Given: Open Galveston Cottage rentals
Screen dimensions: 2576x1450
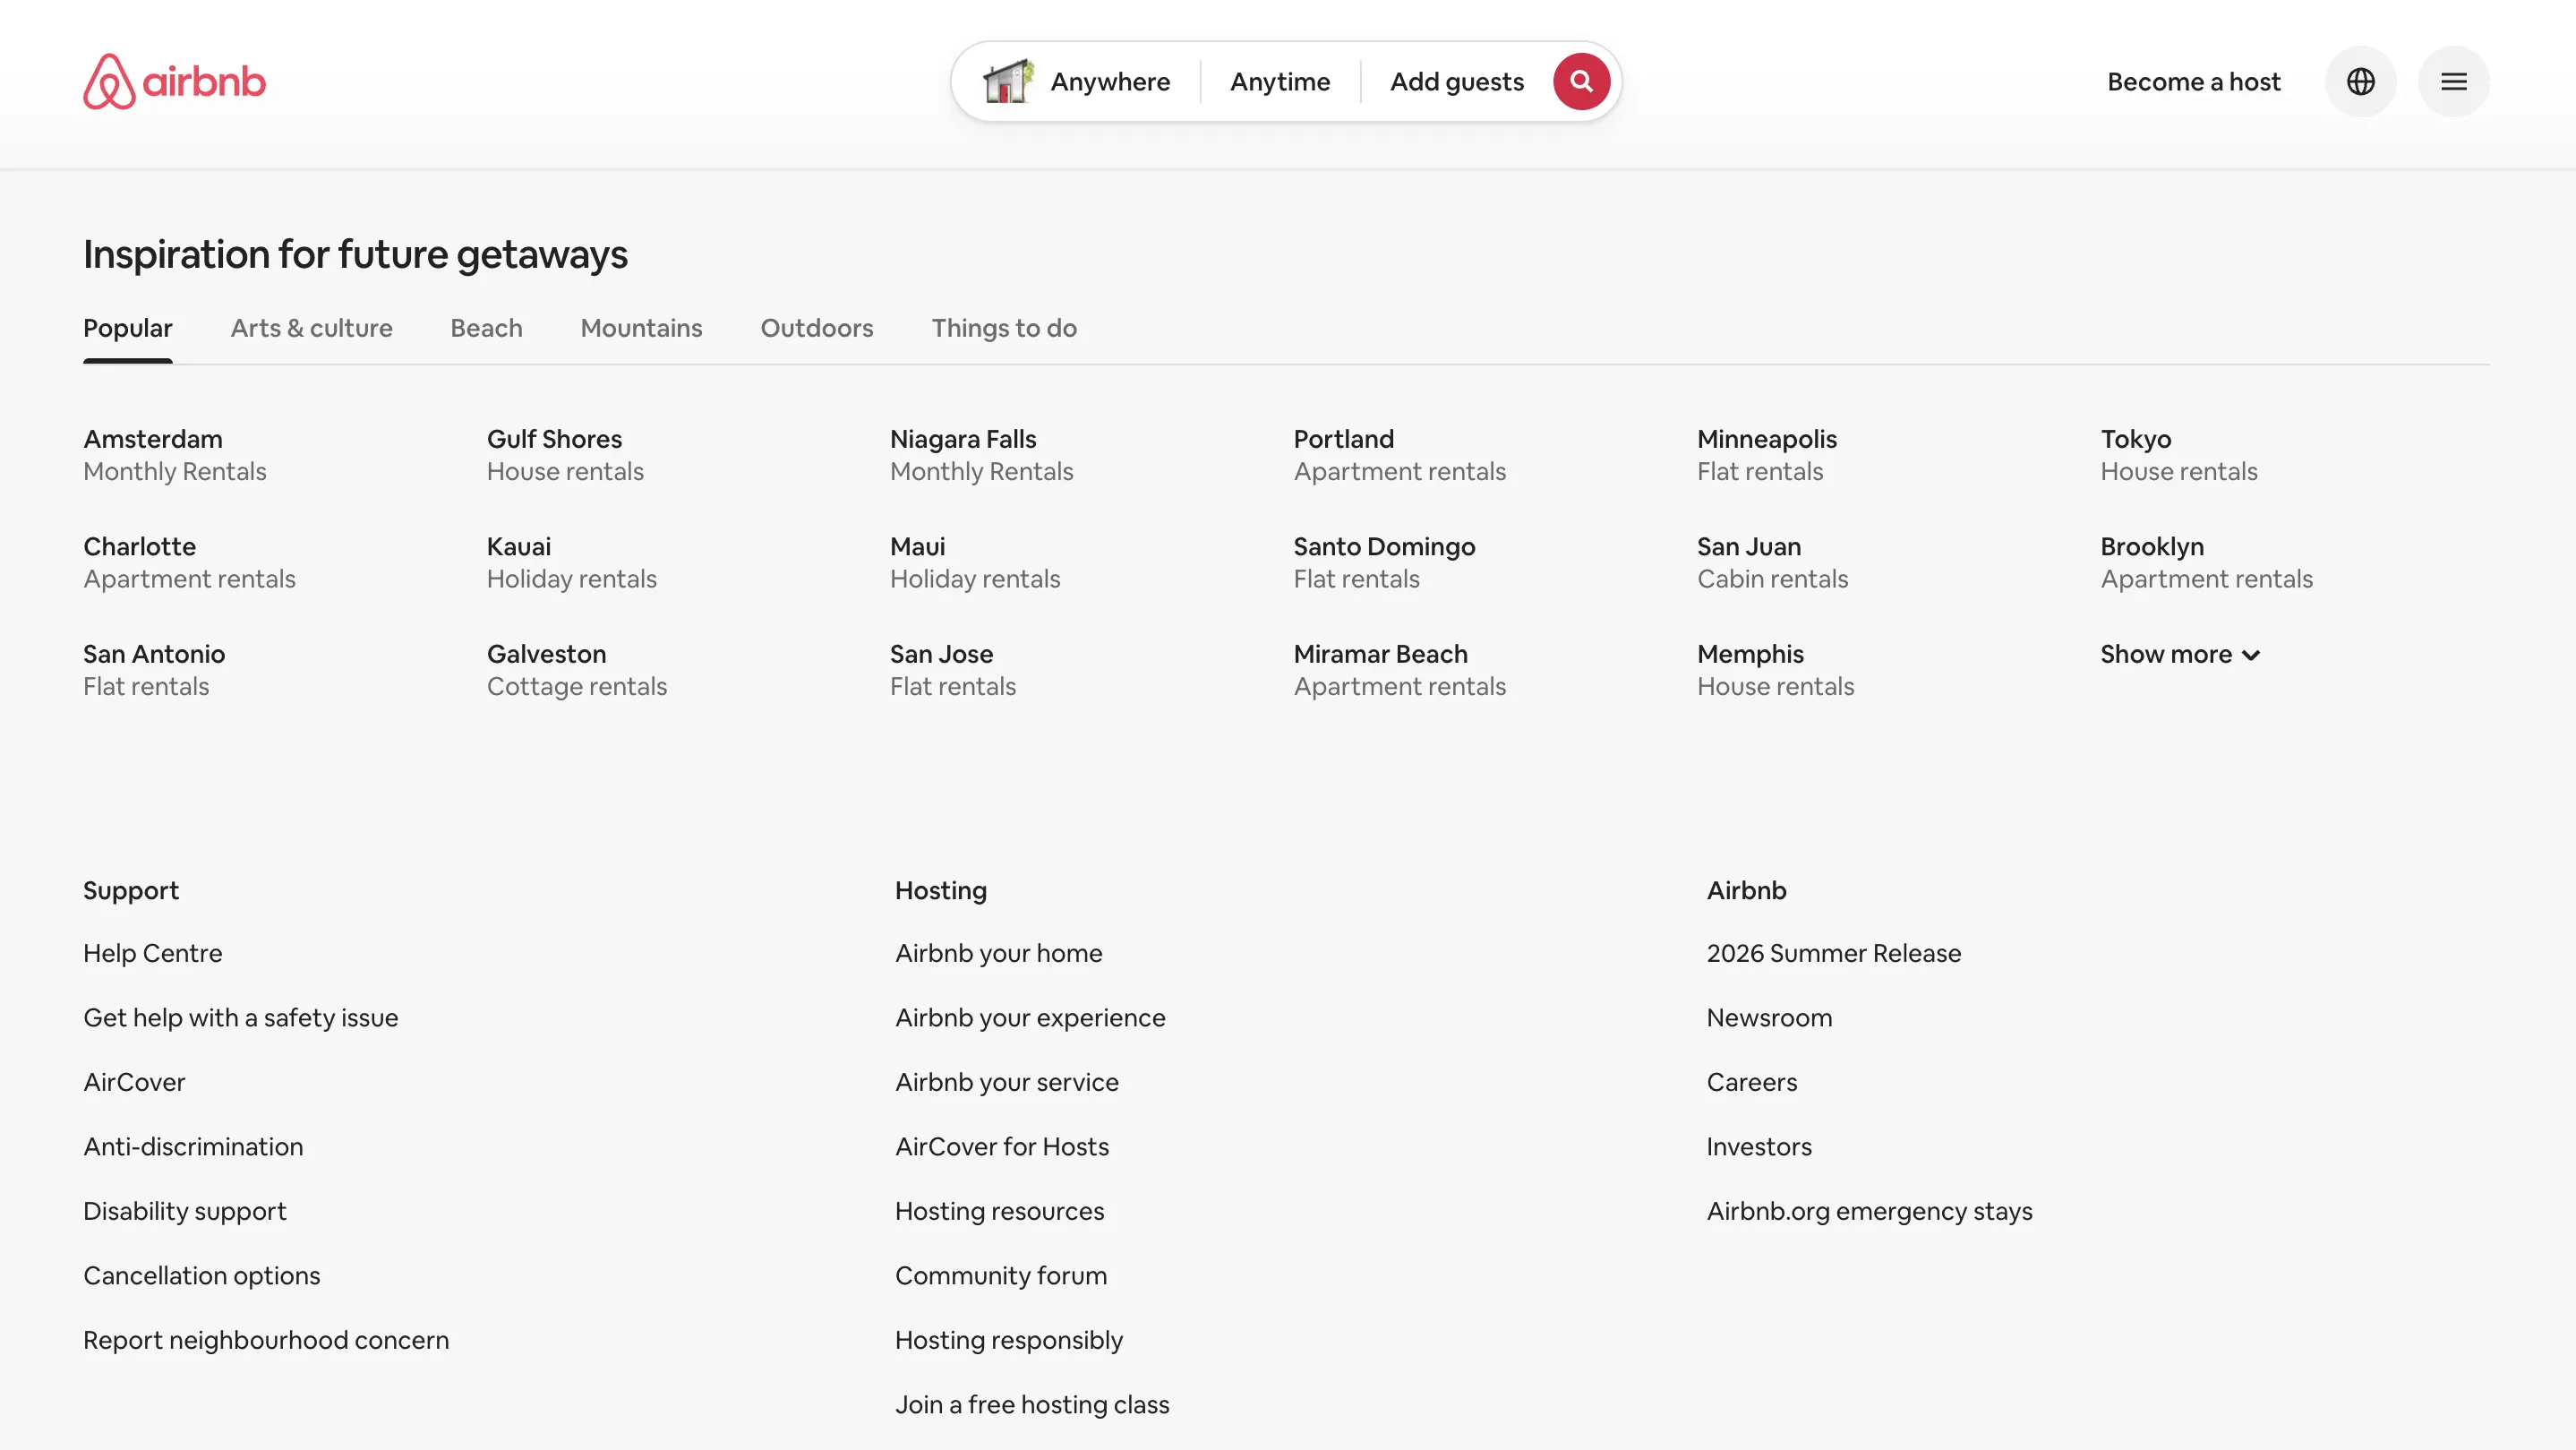Looking at the screenshot, I should (x=577, y=670).
